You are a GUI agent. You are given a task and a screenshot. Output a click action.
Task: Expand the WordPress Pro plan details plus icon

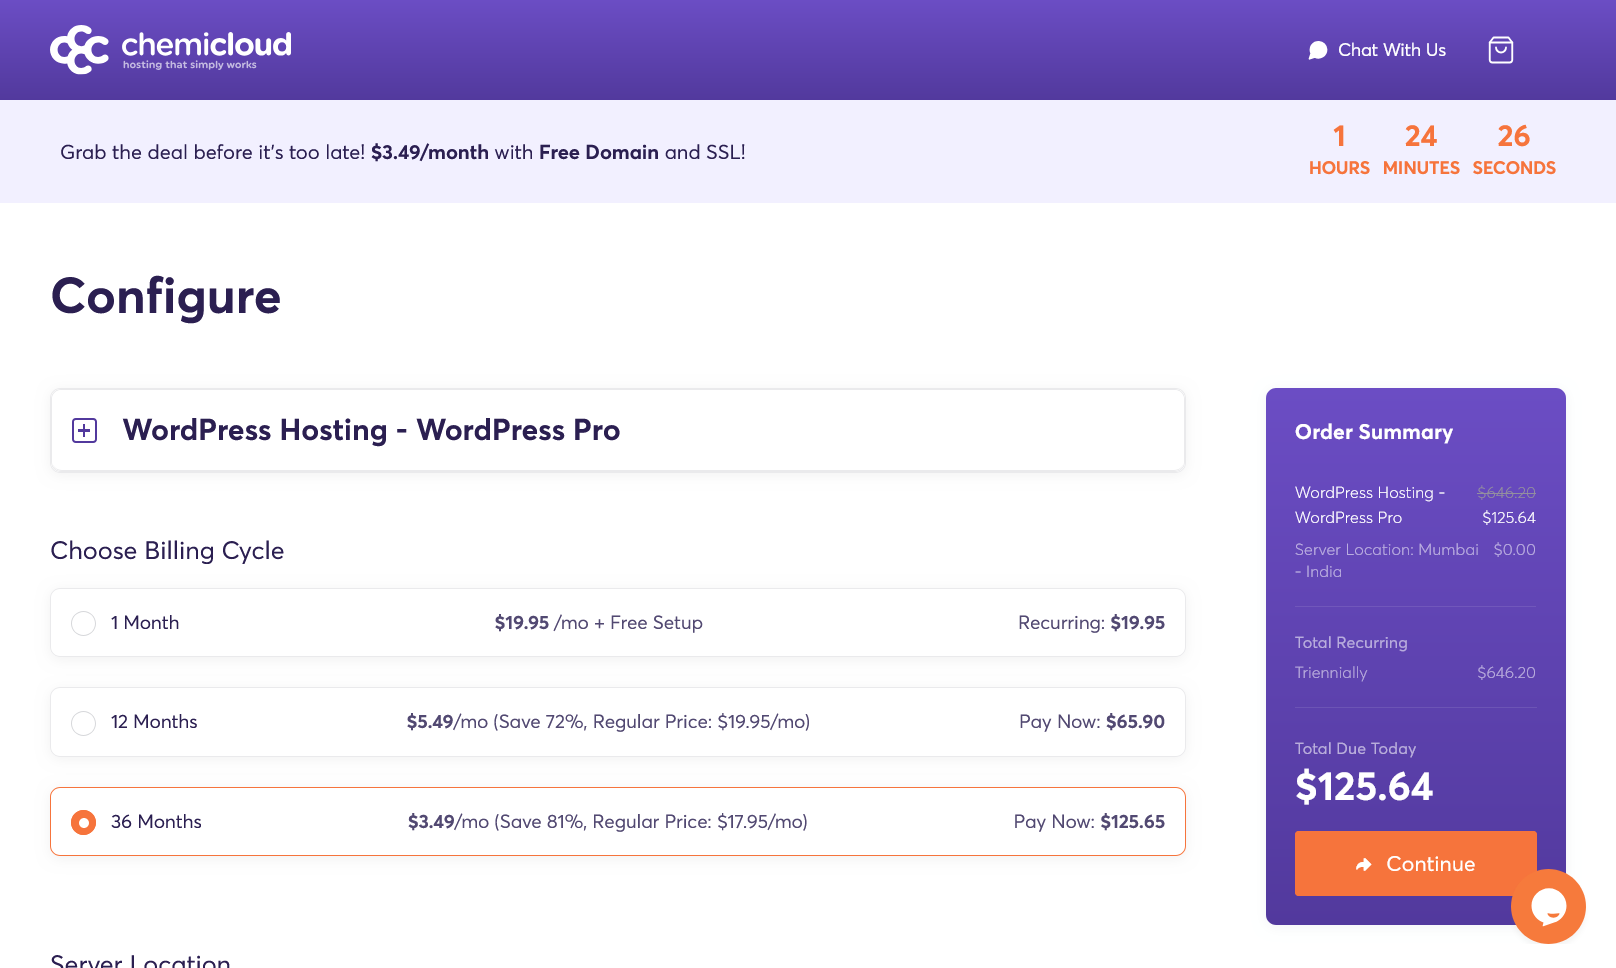coord(85,431)
